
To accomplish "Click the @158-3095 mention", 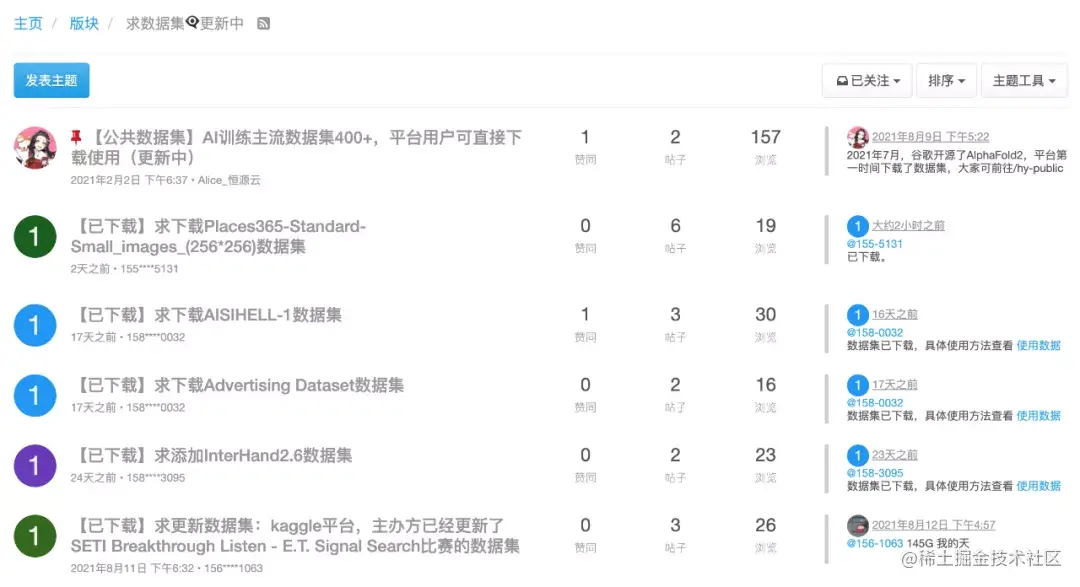I will point(875,473).
